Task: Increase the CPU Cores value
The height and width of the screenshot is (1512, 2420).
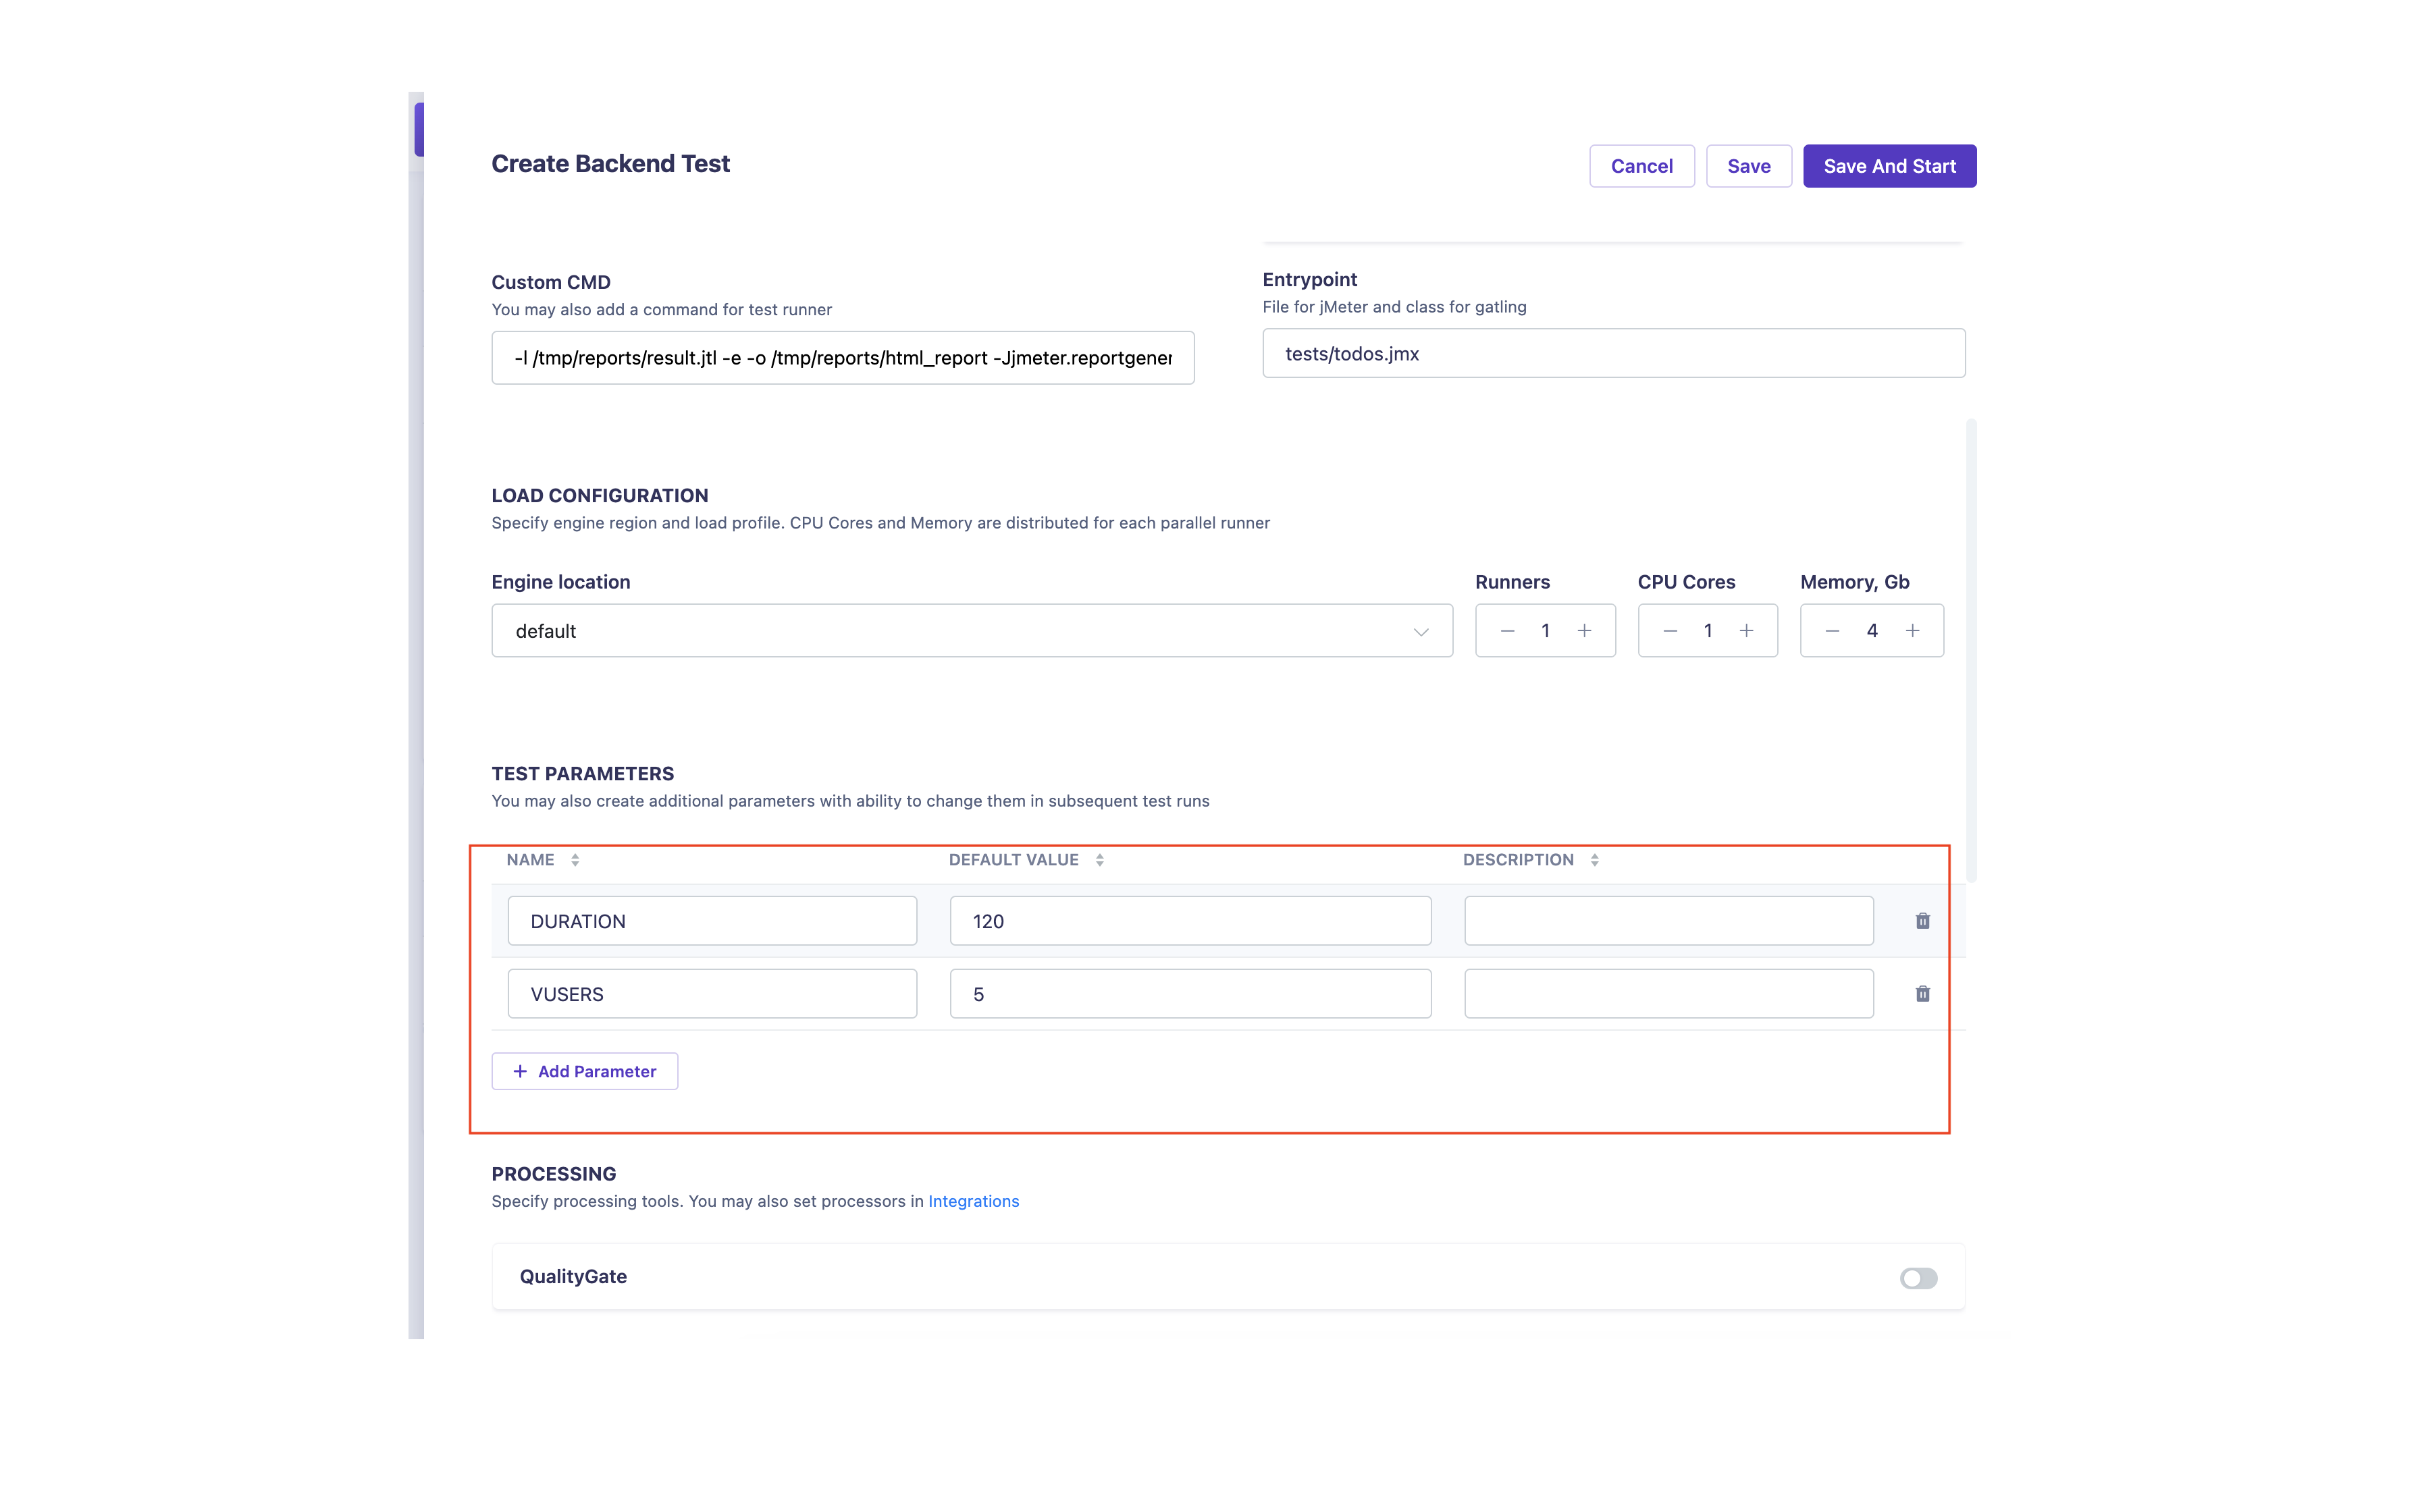Action: [x=1746, y=631]
